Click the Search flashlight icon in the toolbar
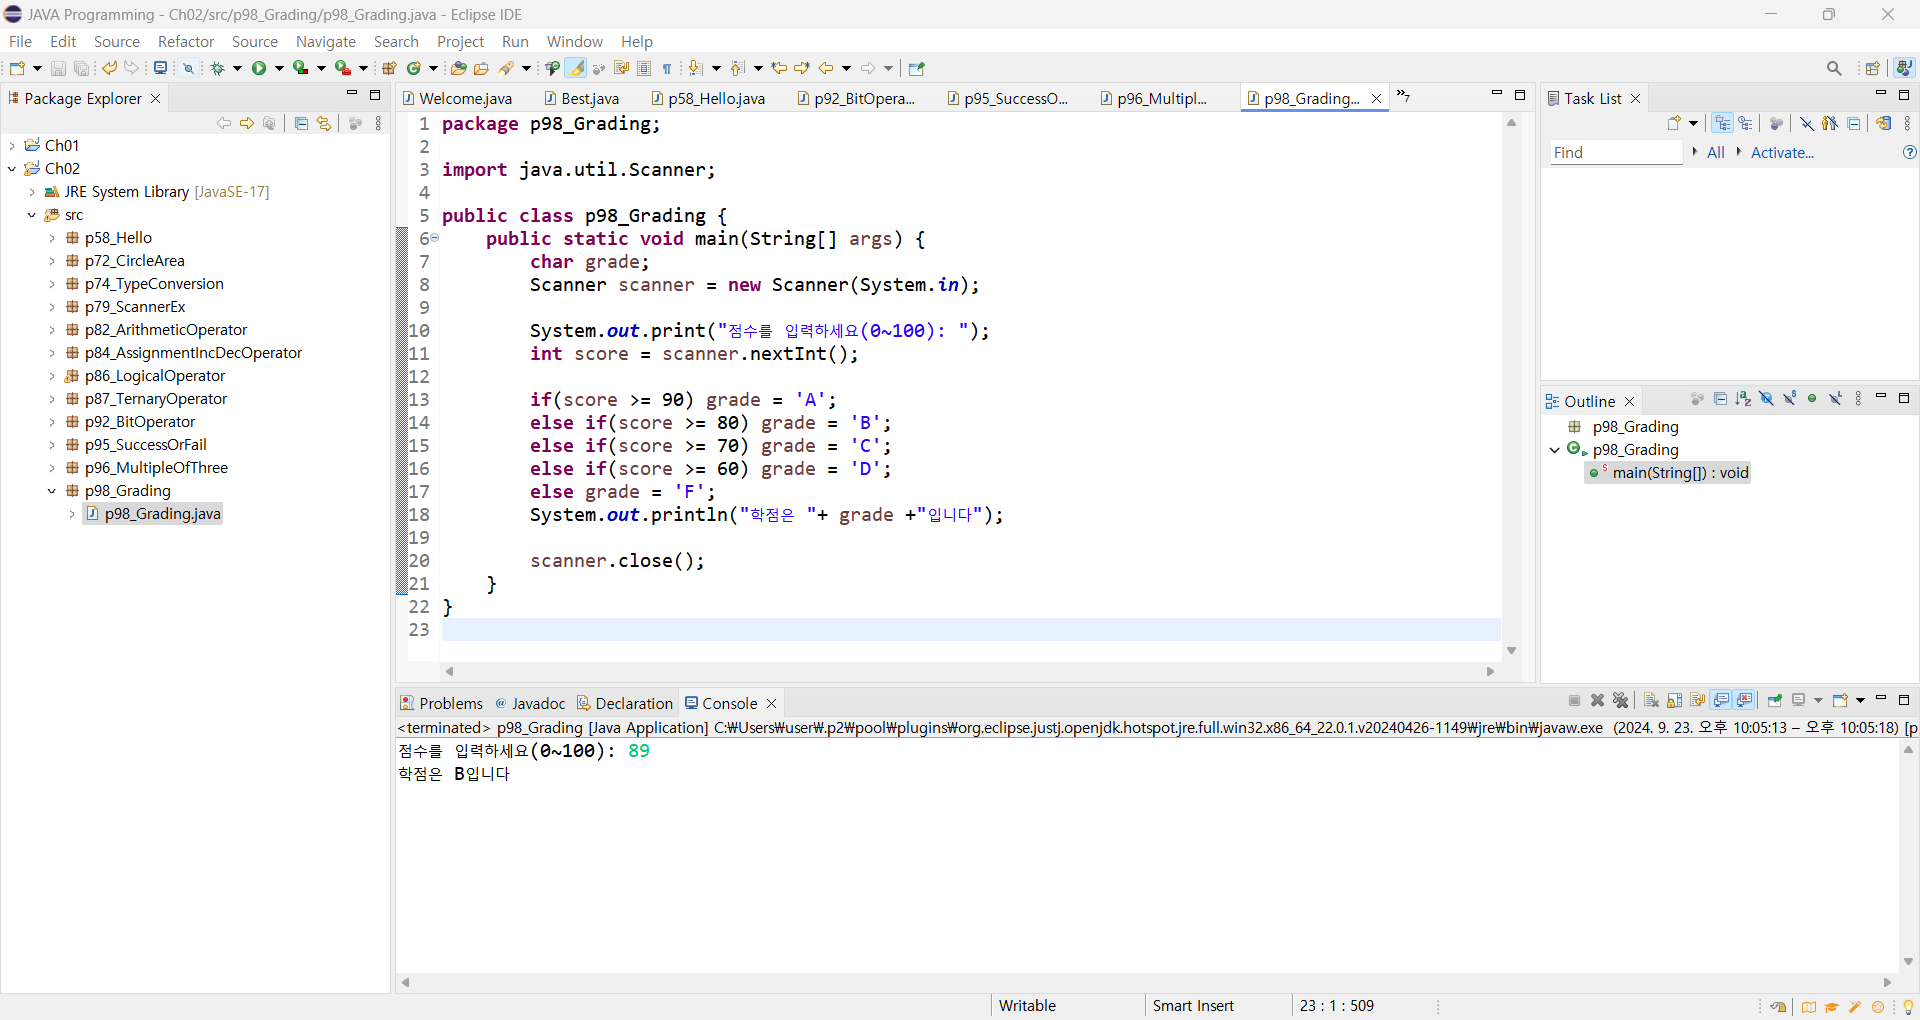This screenshot has width=1920, height=1020. point(506,68)
